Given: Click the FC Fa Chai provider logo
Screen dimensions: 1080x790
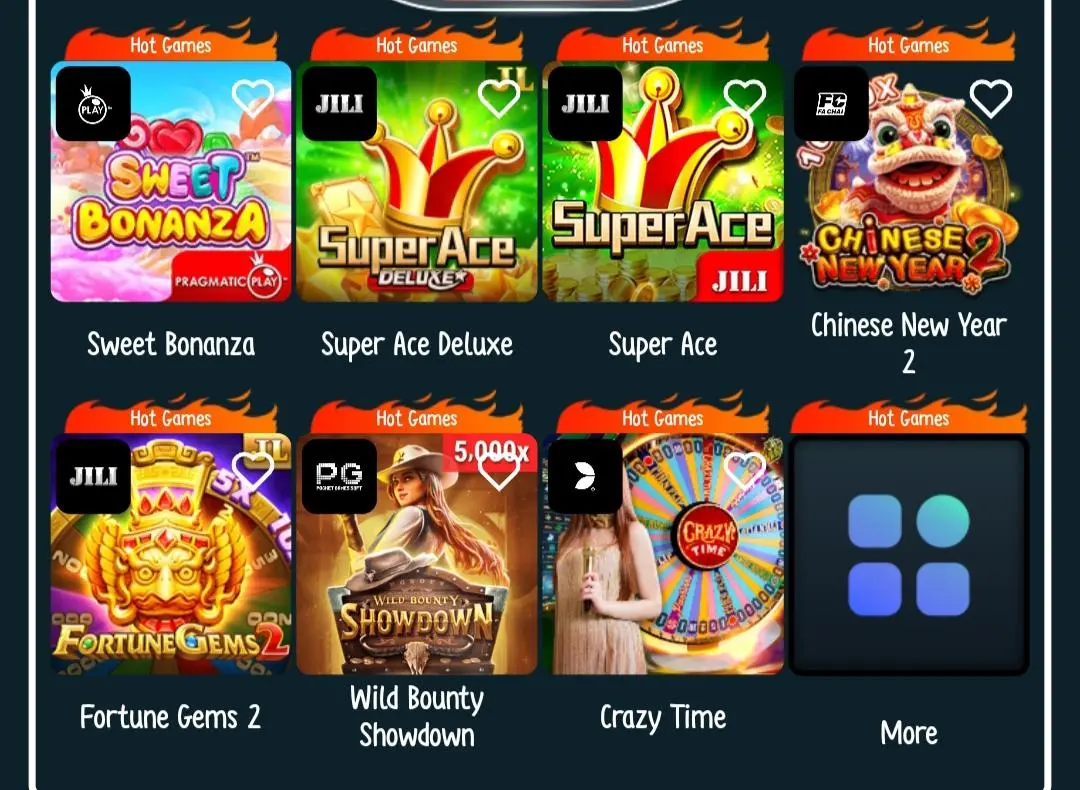Looking at the screenshot, I should tap(831, 104).
